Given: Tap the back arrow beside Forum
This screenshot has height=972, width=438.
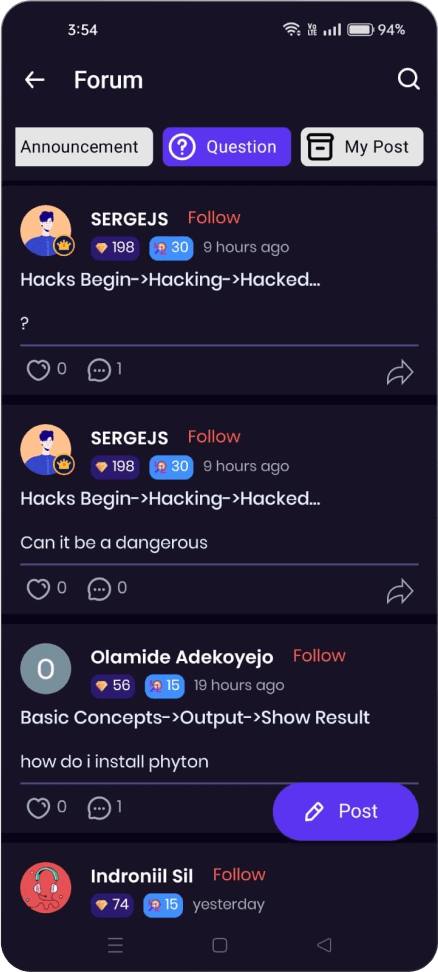Looking at the screenshot, I should [x=35, y=80].
